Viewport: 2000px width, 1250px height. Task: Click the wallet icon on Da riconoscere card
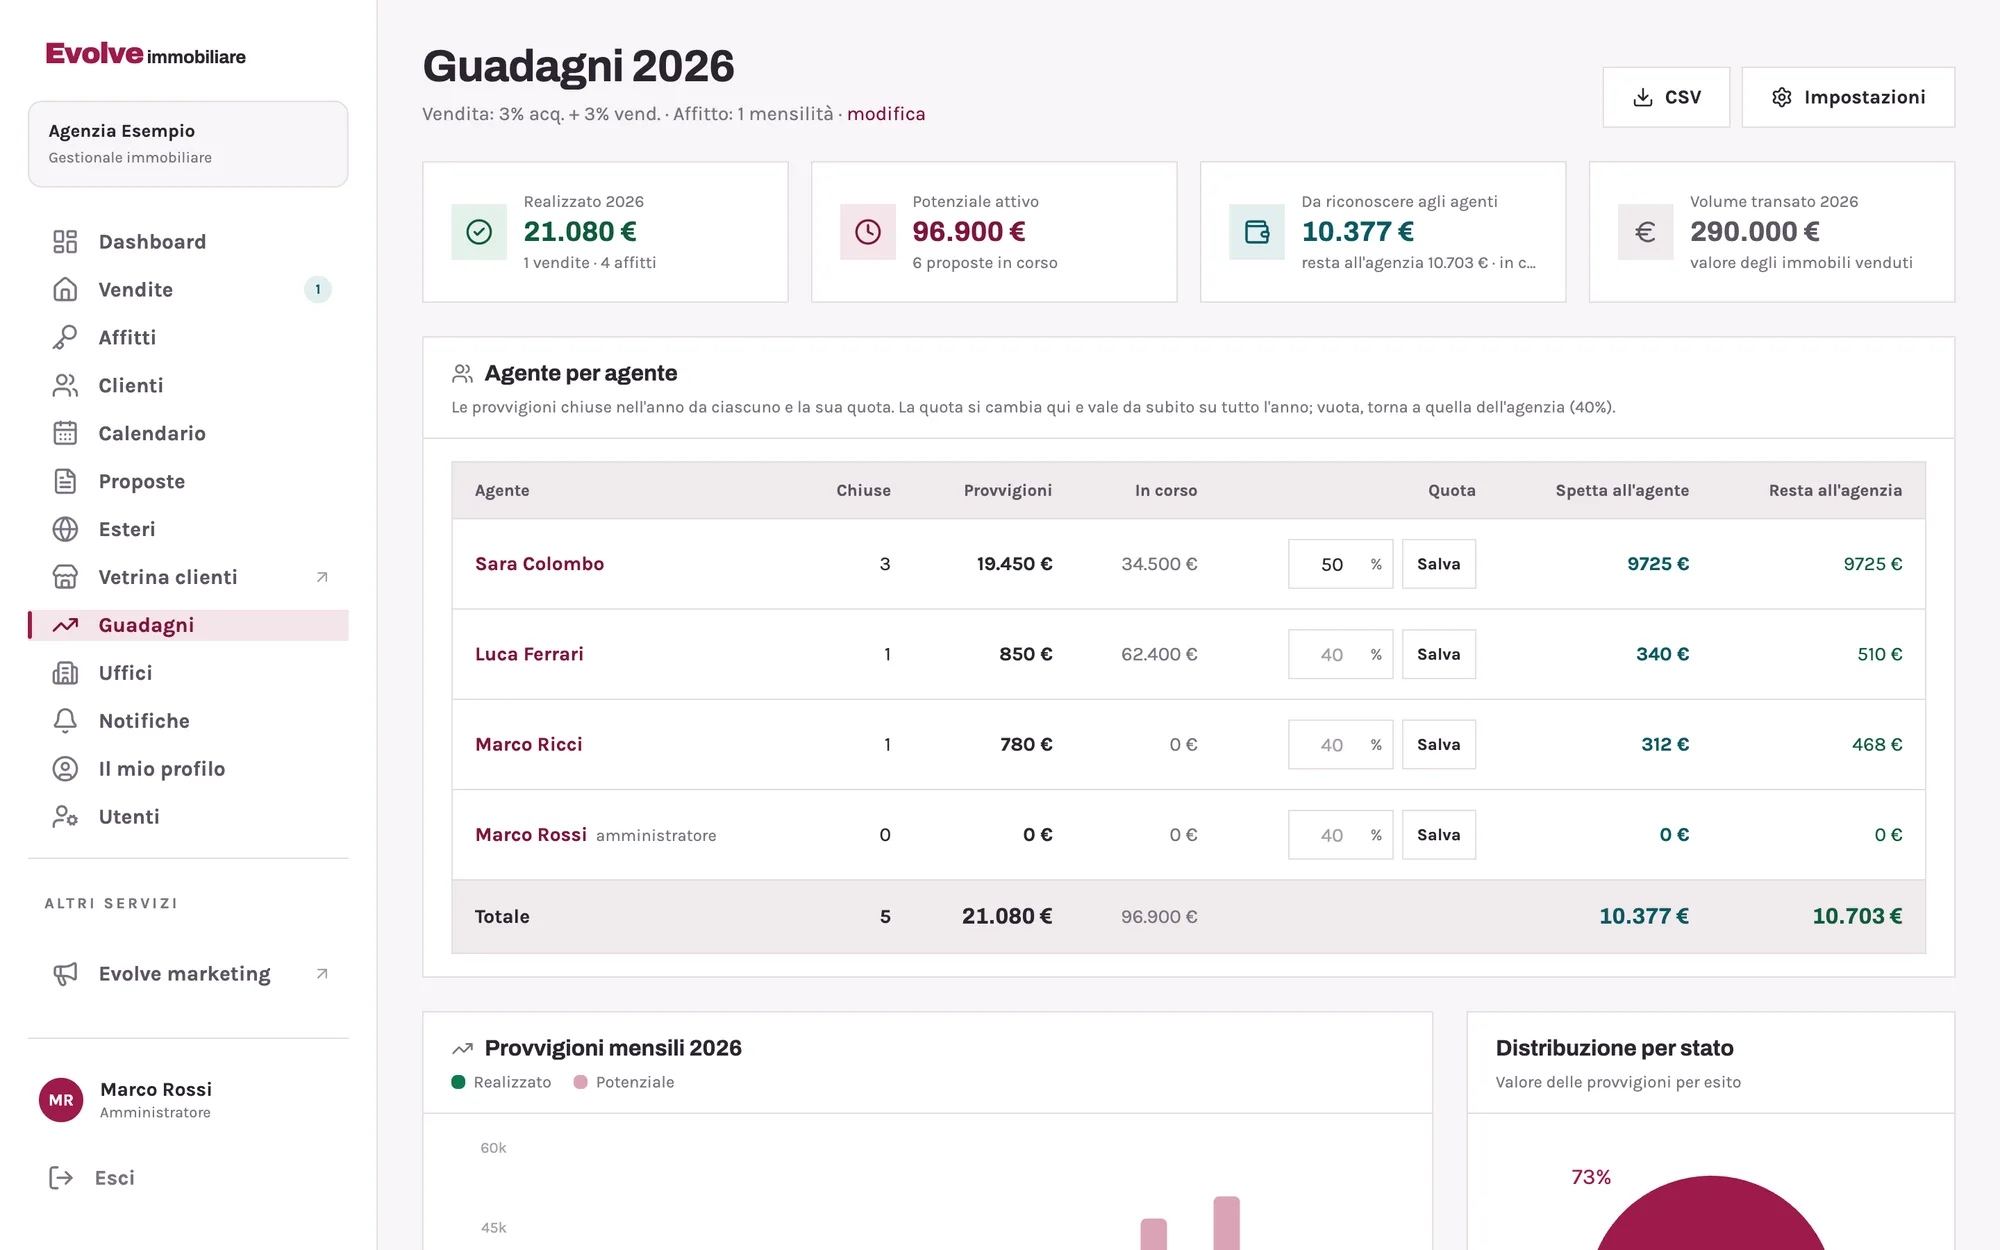(1257, 233)
